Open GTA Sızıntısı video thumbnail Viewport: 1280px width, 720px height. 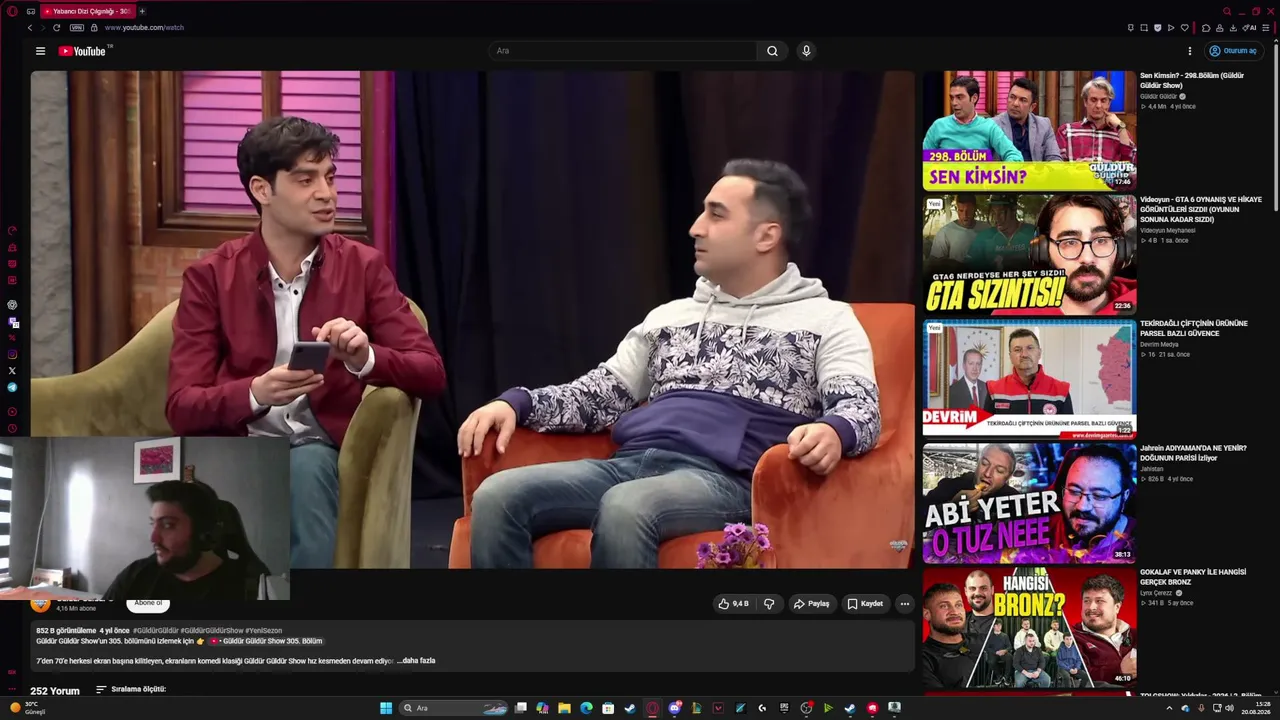[1029, 254]
